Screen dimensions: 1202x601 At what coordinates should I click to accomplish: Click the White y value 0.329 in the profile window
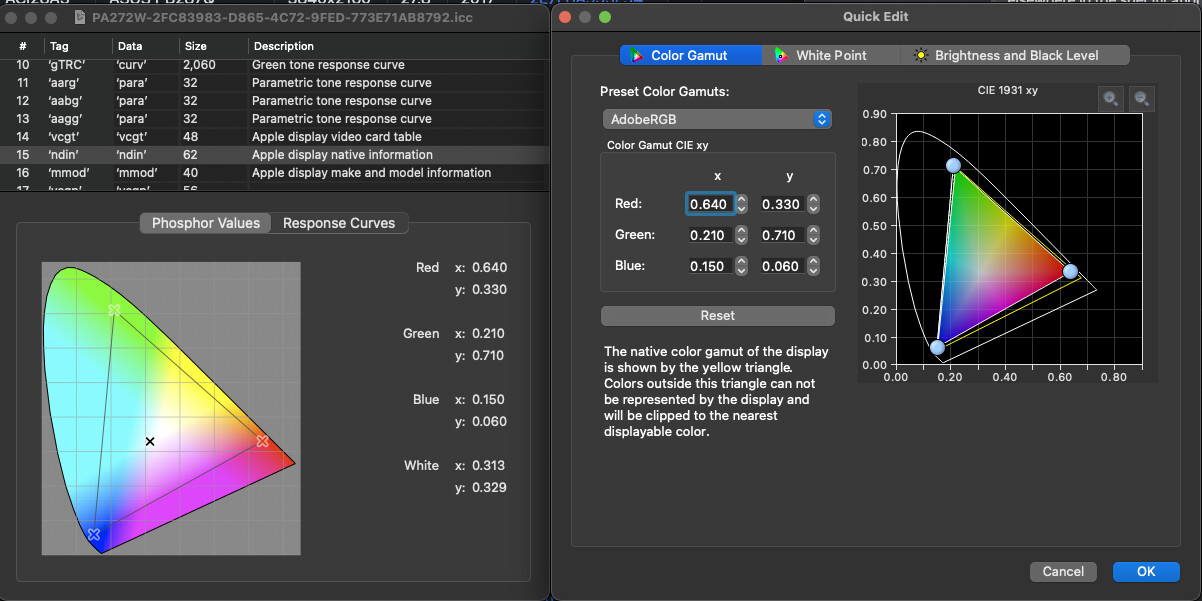tap(489, 487)
